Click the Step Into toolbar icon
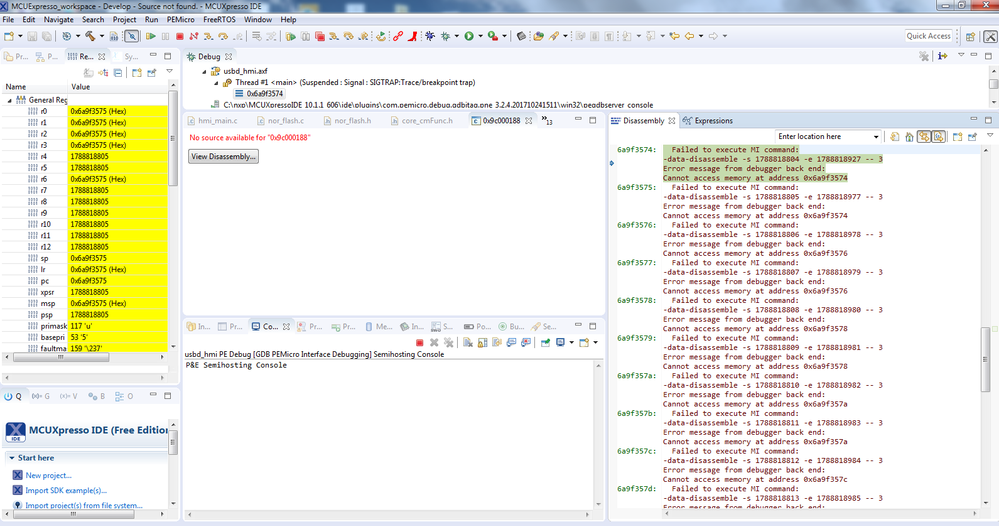This screenshot has width=999, height=526. [x=208, y=36]
